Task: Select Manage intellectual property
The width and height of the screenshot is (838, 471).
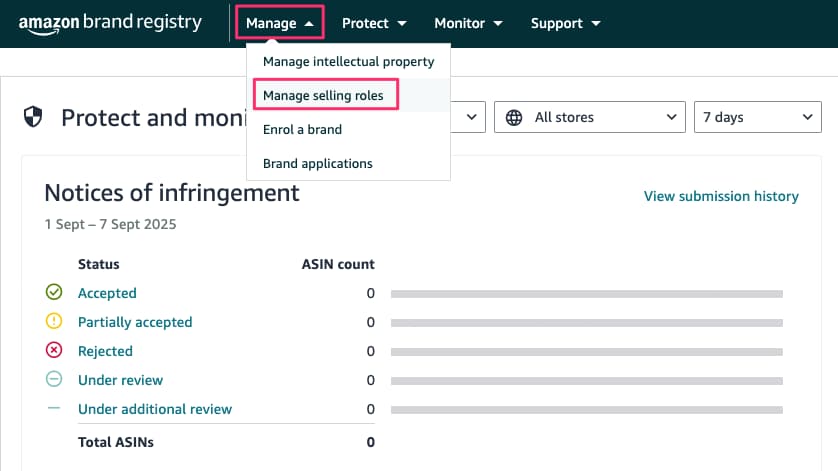Action: coord(348,61)
